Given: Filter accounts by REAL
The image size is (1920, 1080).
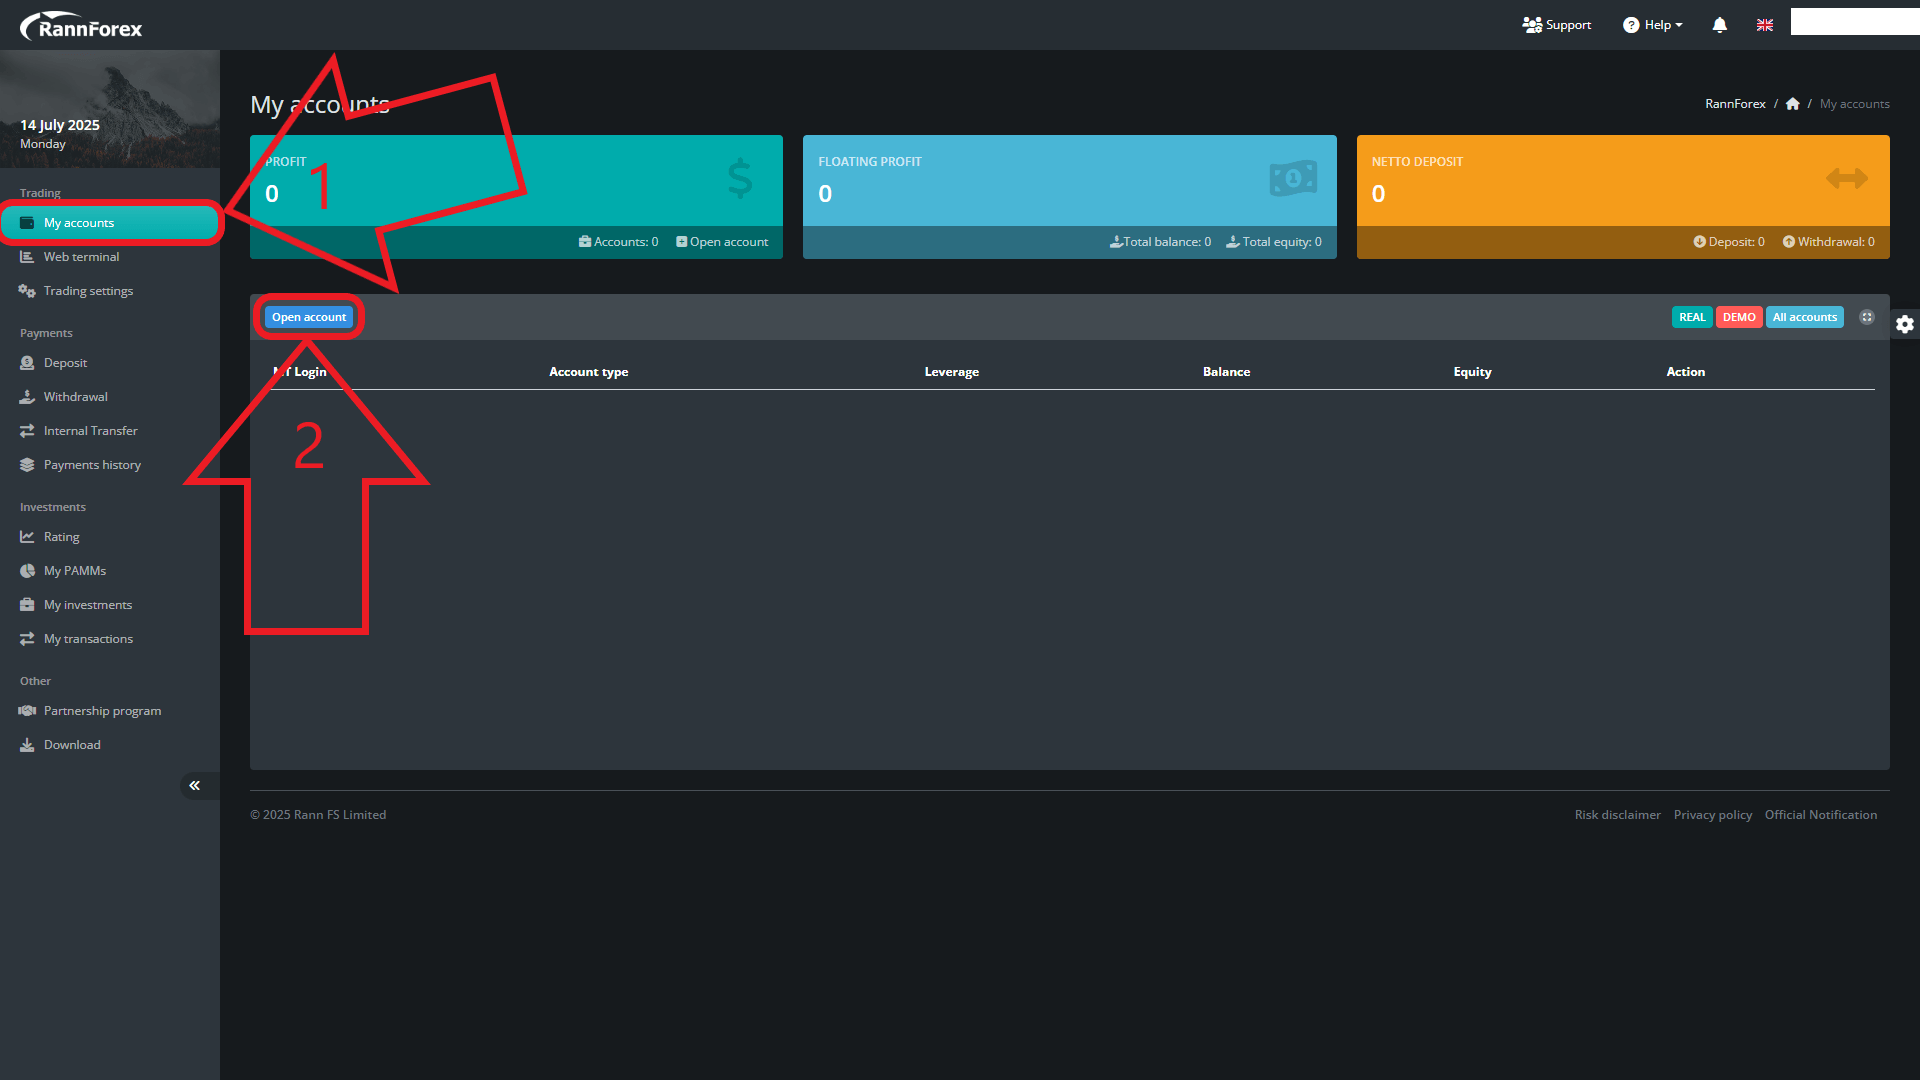Looking at the screenshot, I should click(1692, 317).
